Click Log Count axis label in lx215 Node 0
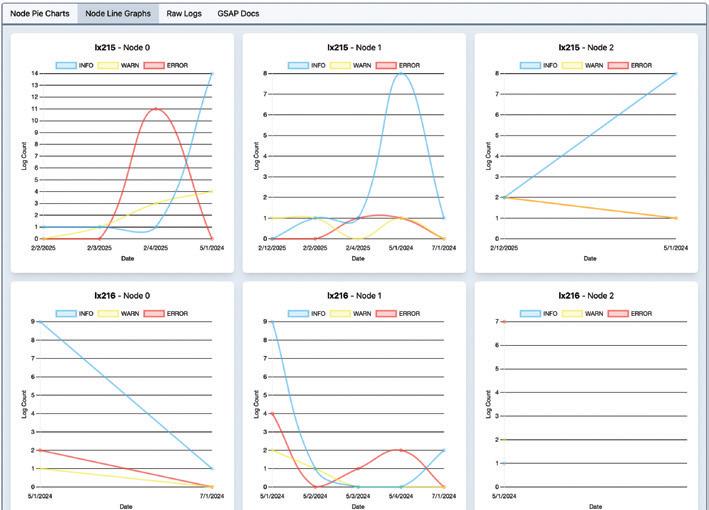The image size is (709, 510). (24, 156)
